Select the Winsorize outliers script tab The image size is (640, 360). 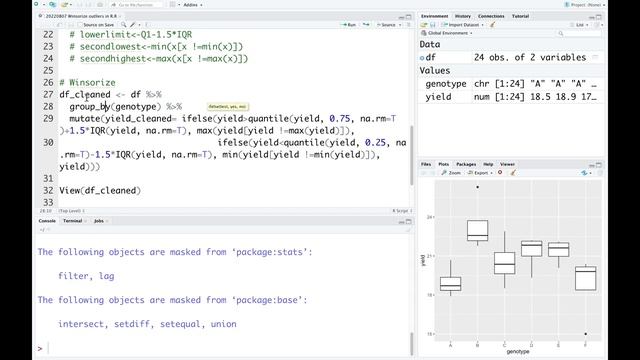point(80,16)
